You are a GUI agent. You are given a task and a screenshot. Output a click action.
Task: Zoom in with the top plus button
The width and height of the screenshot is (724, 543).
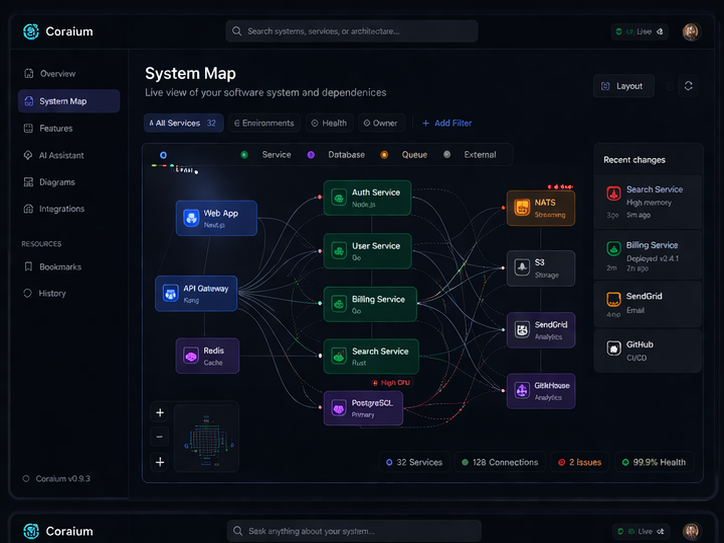[x=160, y=412]
